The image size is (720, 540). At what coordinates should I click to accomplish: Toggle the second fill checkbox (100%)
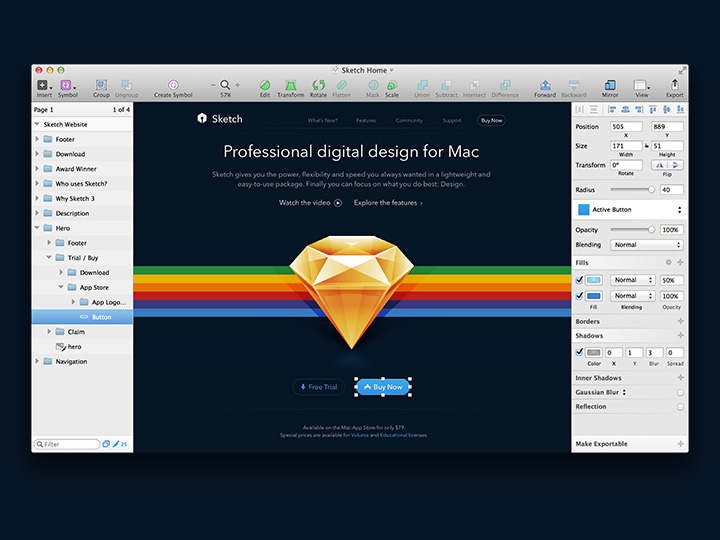pyautogui.click(x=579, y=296)
